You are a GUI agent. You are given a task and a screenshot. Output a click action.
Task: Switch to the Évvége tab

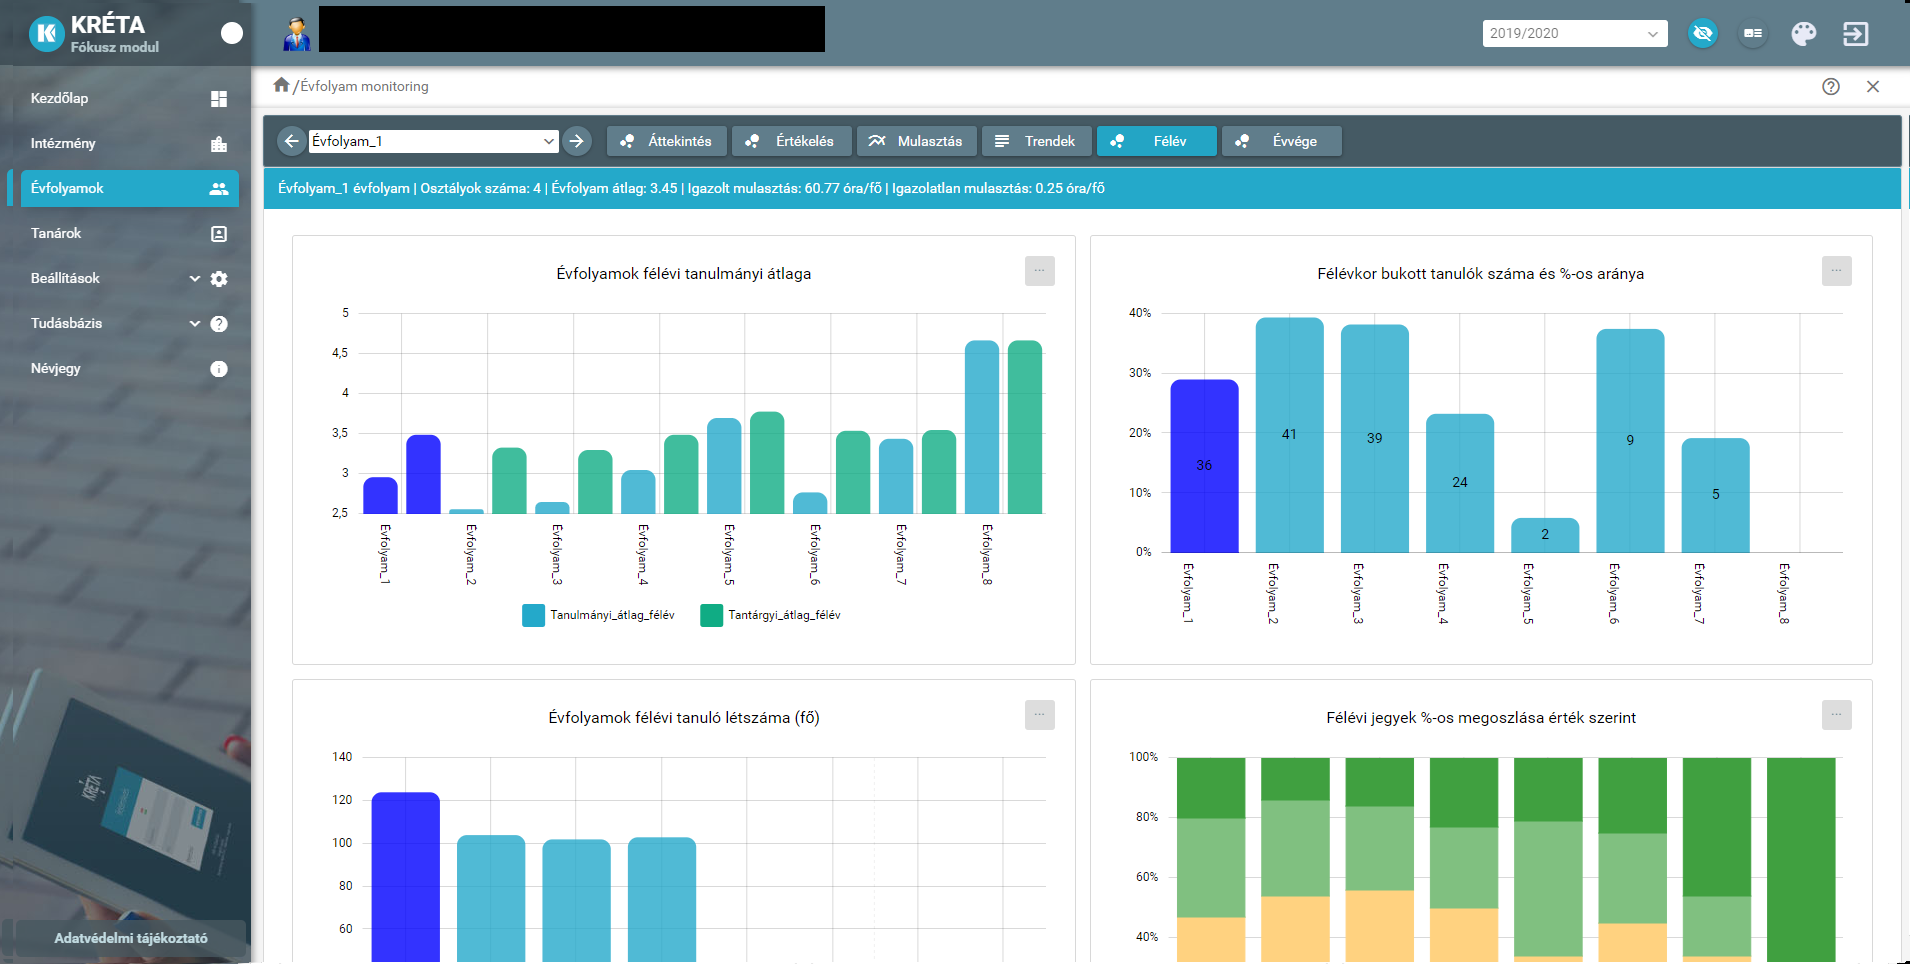point(1281,141)
